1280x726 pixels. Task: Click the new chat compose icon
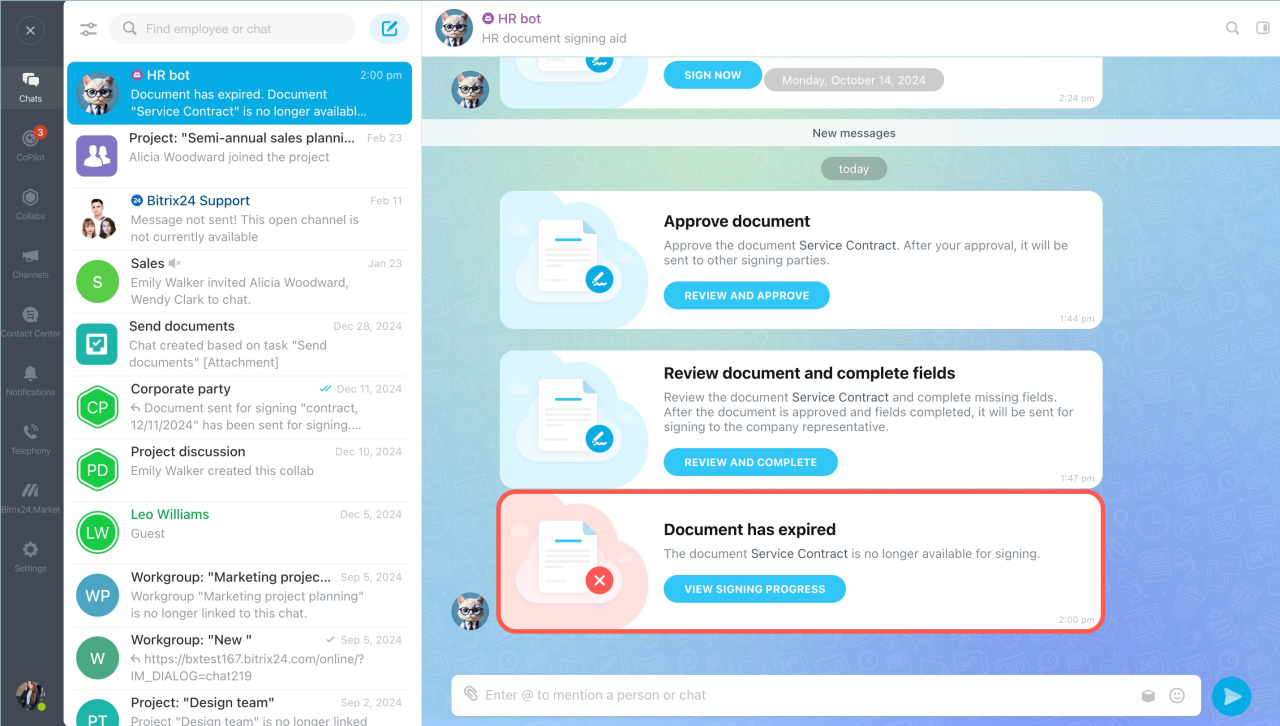click(x=390, y=29)
